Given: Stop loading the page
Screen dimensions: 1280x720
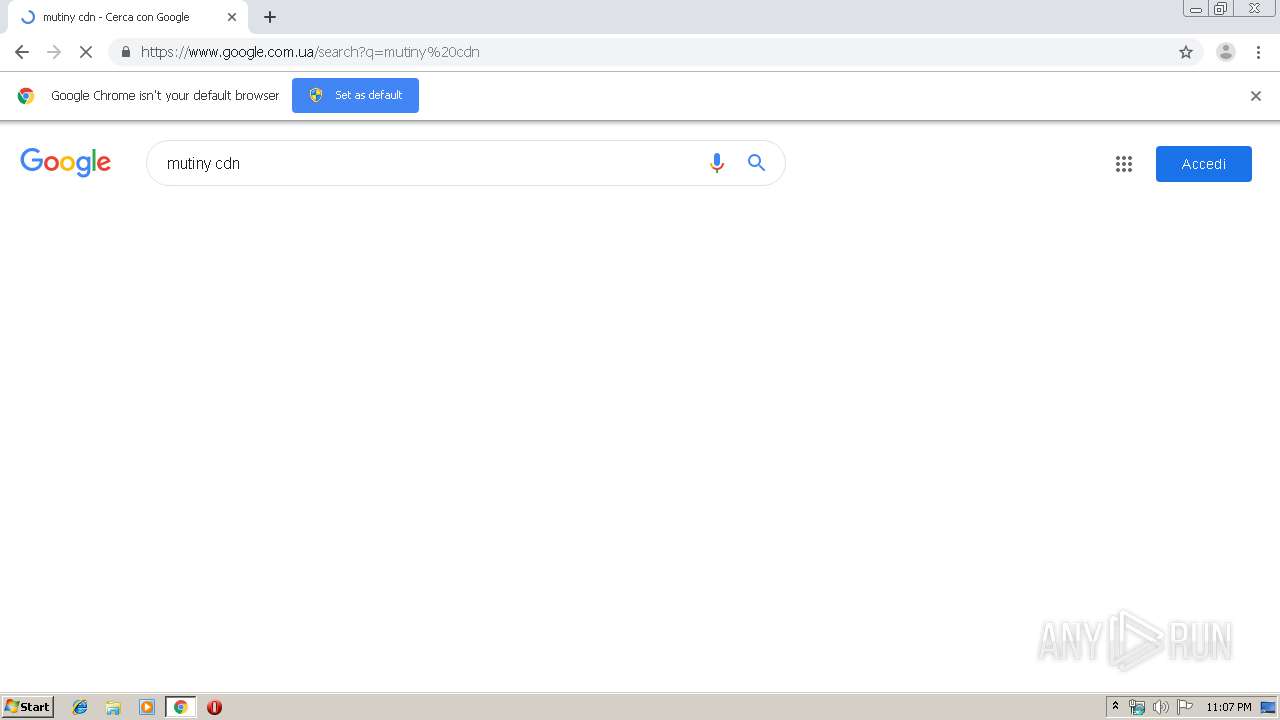Looking at the screenshot, I should pyautogui.click(x=86, y=52).
